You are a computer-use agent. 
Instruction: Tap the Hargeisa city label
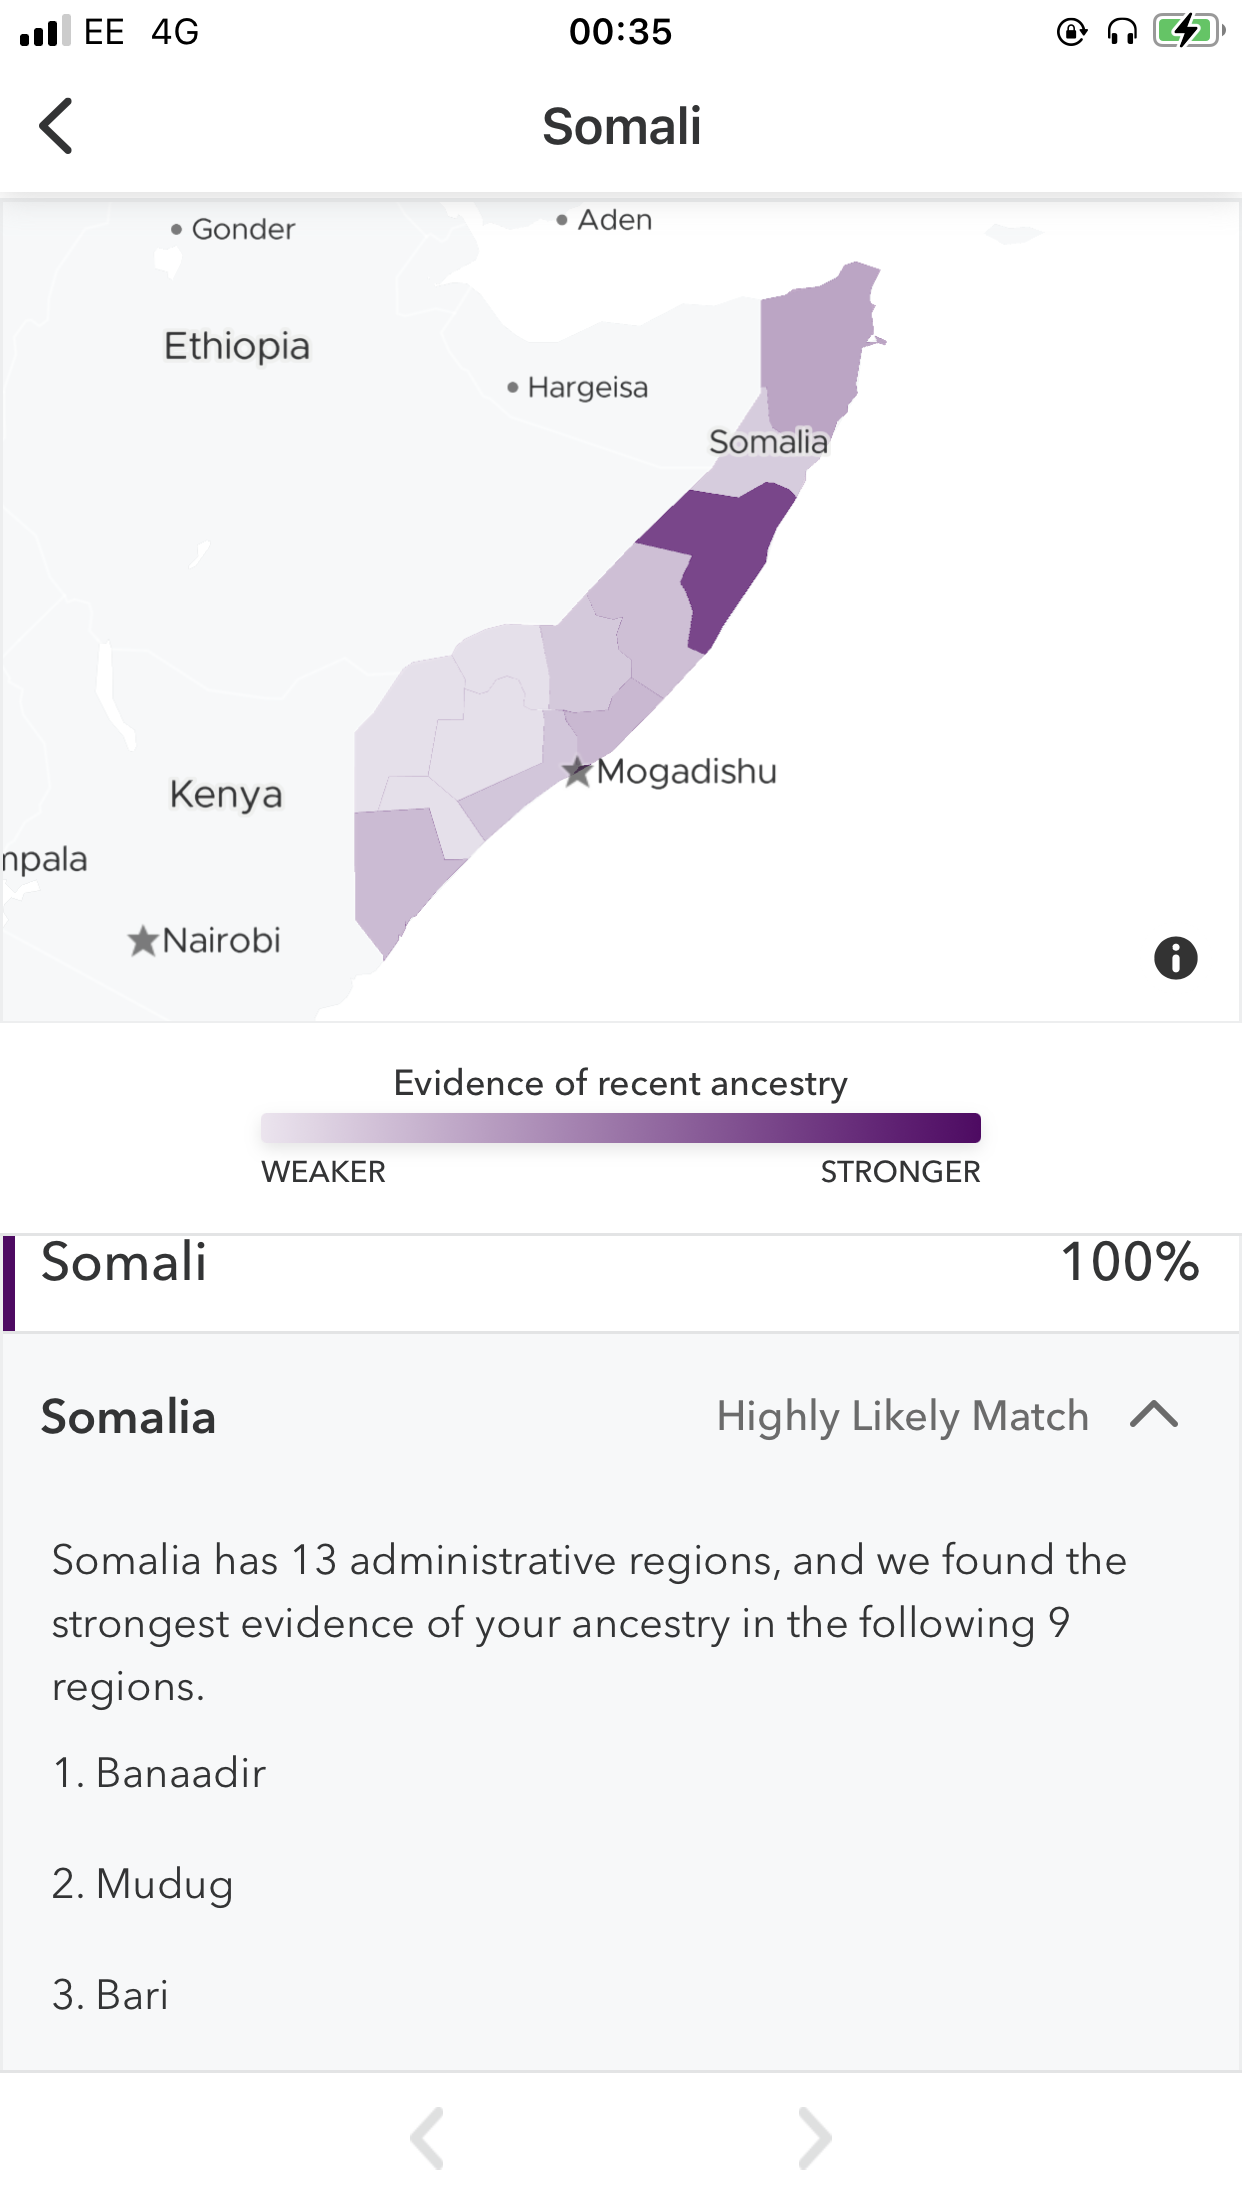point(587,387)
